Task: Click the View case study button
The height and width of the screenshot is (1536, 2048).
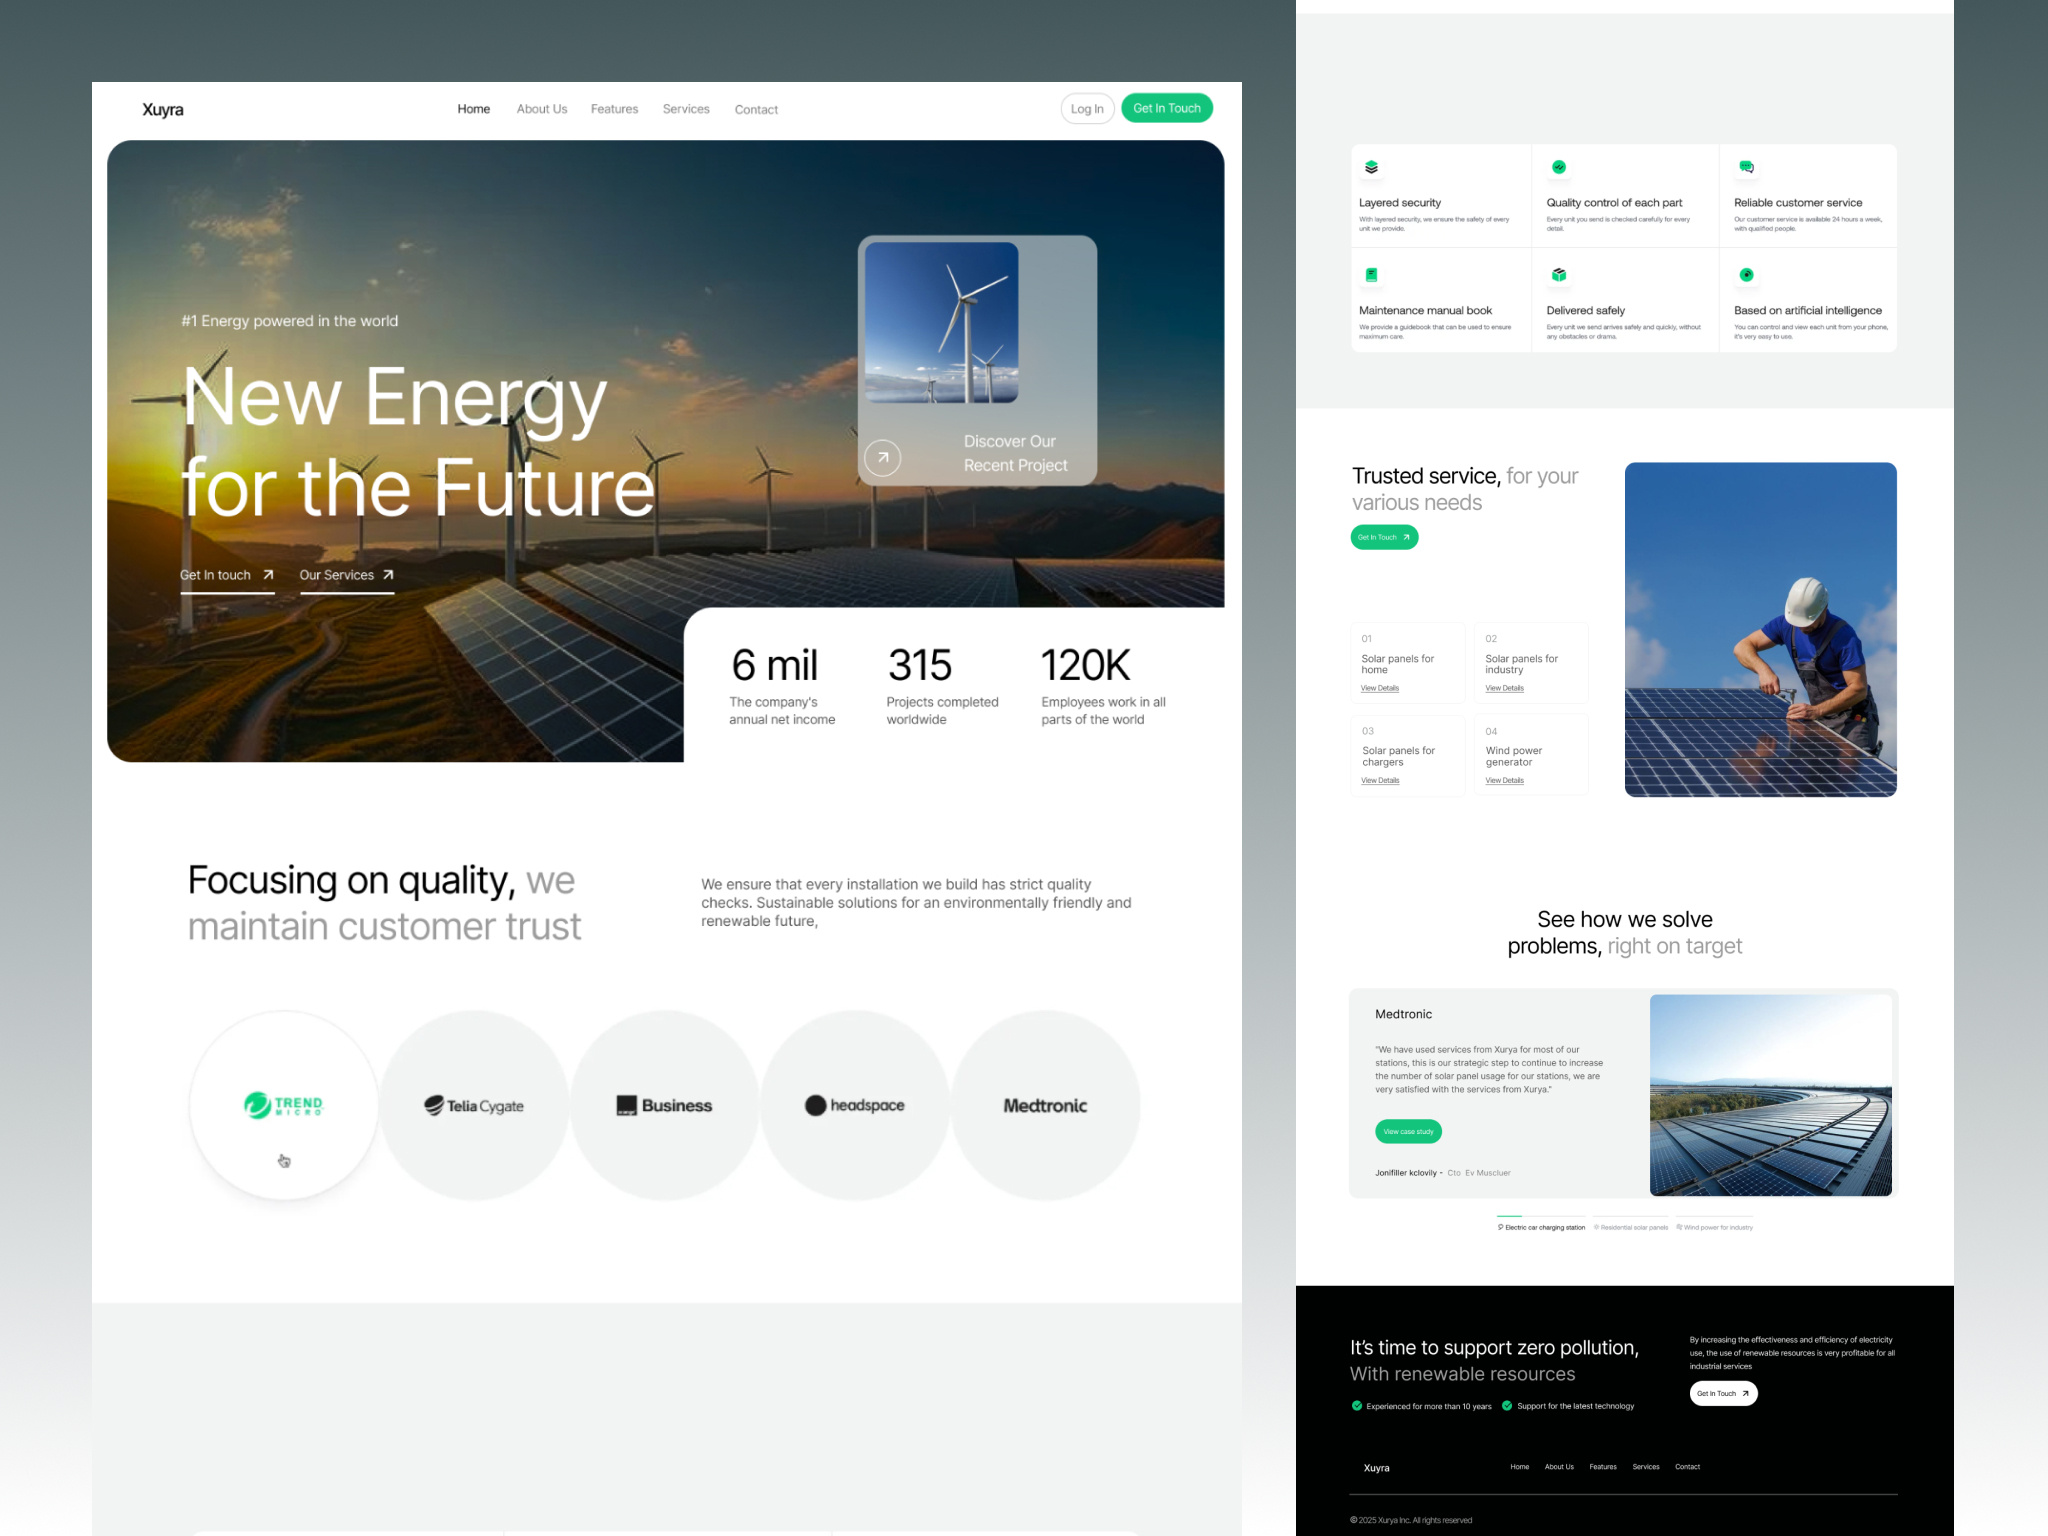Action: 1408,1131
